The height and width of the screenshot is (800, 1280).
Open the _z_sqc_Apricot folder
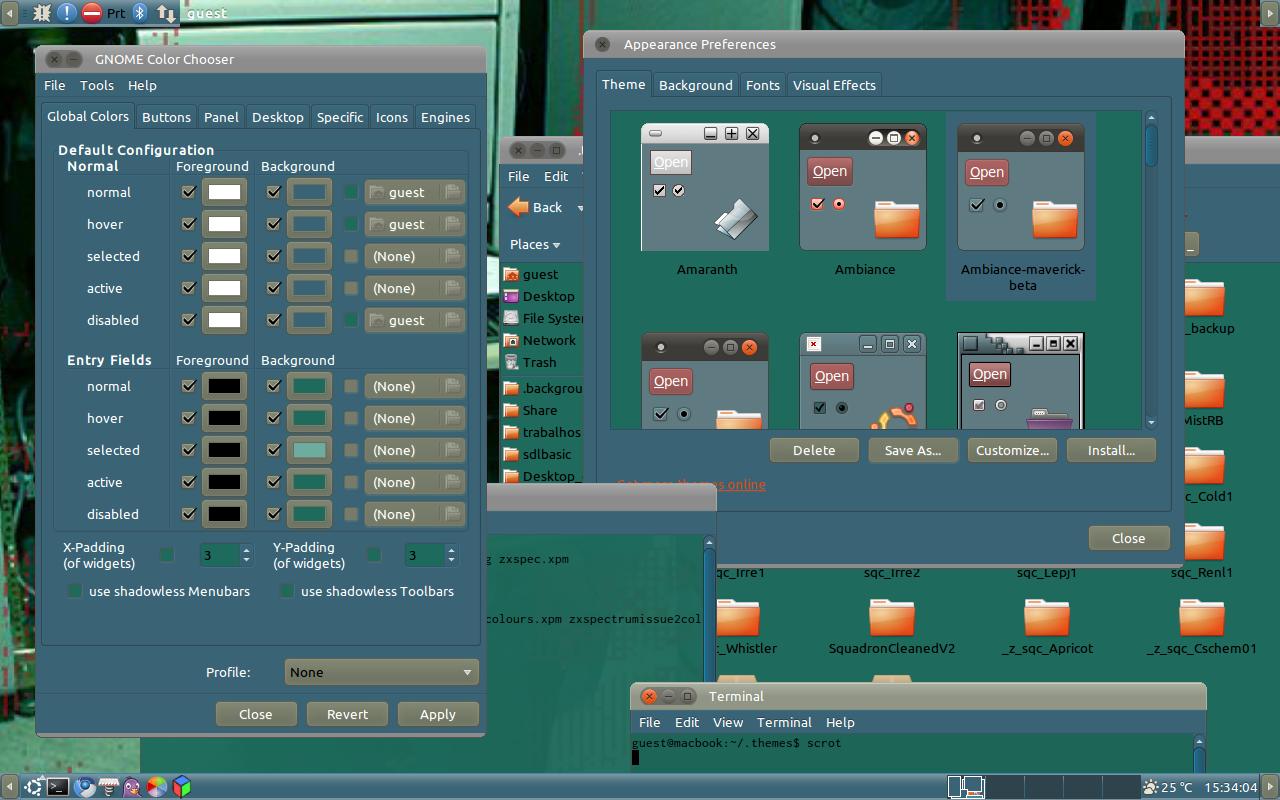1047,627
